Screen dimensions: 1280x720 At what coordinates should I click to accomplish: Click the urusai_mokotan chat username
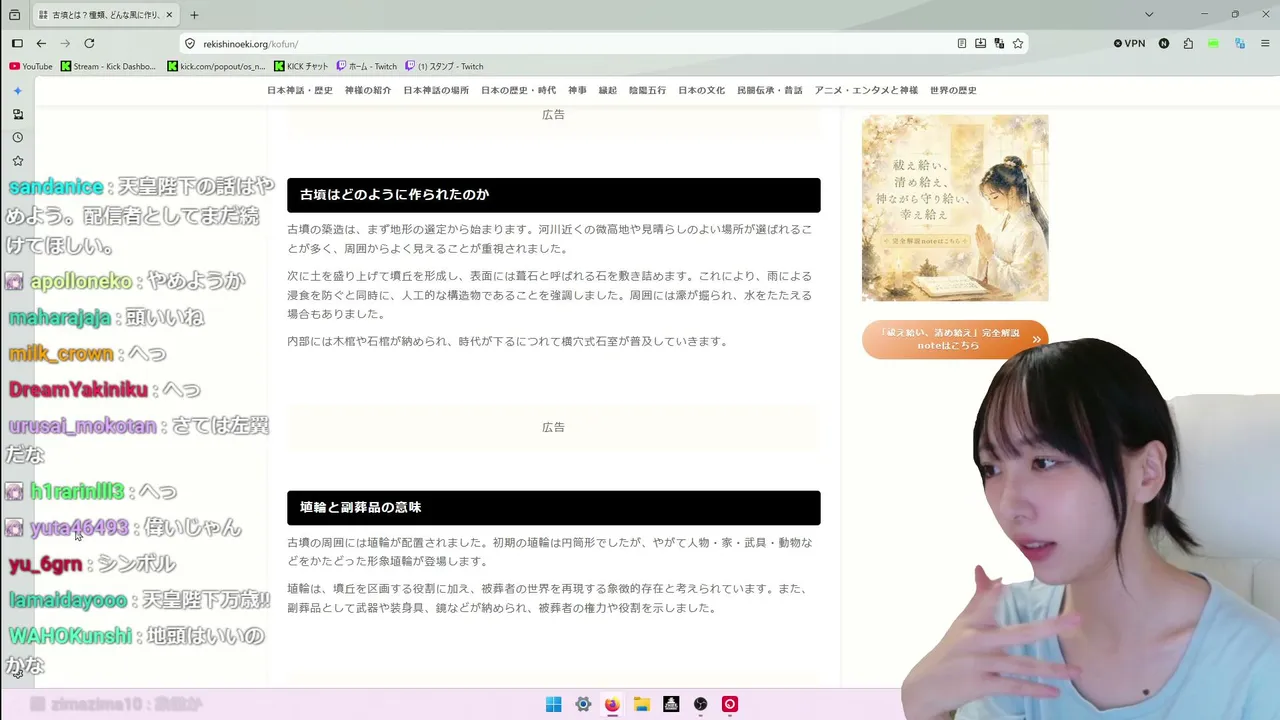(83, 426)
